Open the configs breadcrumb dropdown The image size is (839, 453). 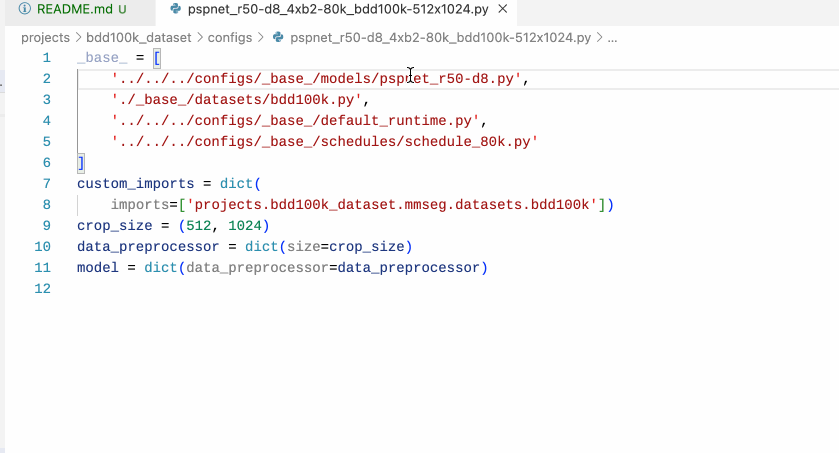[x=230, y=37]
